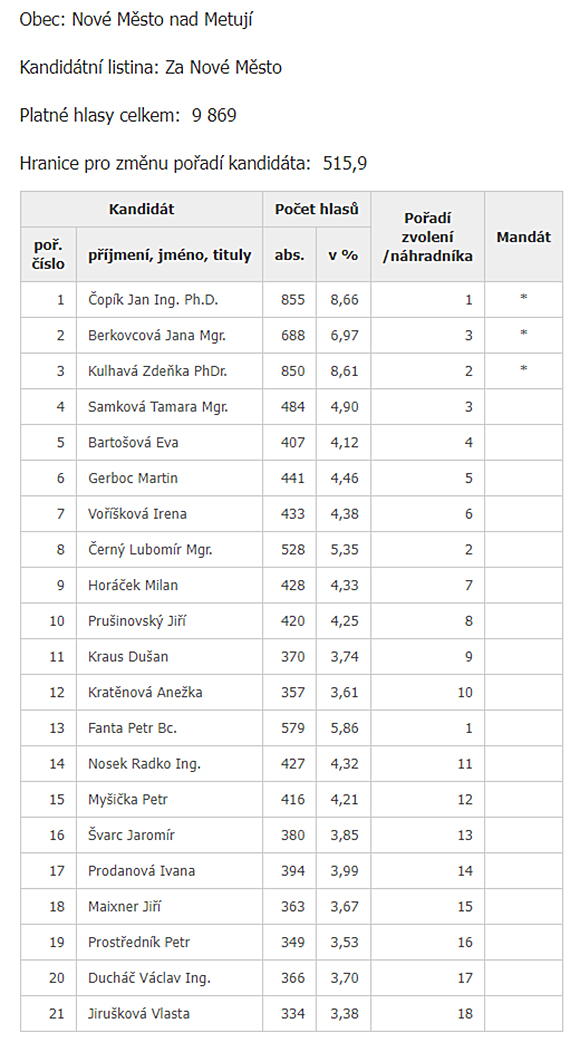Select candidate Kulhavá Zdeňka PhDr.
The image size is (580, 1052).
pos(157,371)
